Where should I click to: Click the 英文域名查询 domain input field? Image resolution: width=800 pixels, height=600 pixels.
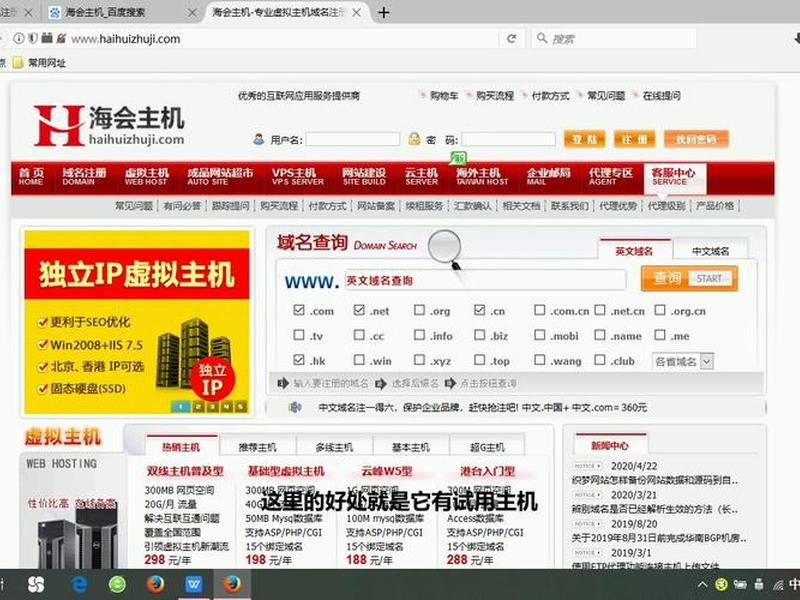pos(485,280)
